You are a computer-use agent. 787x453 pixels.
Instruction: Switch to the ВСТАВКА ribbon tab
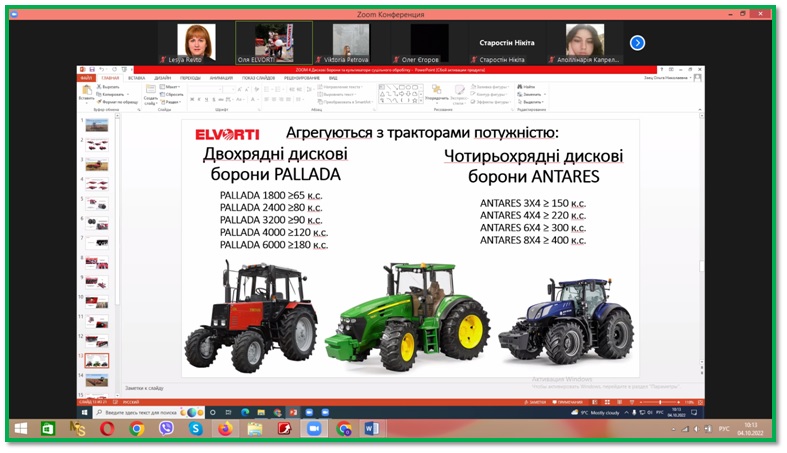[x=137, y=78]
